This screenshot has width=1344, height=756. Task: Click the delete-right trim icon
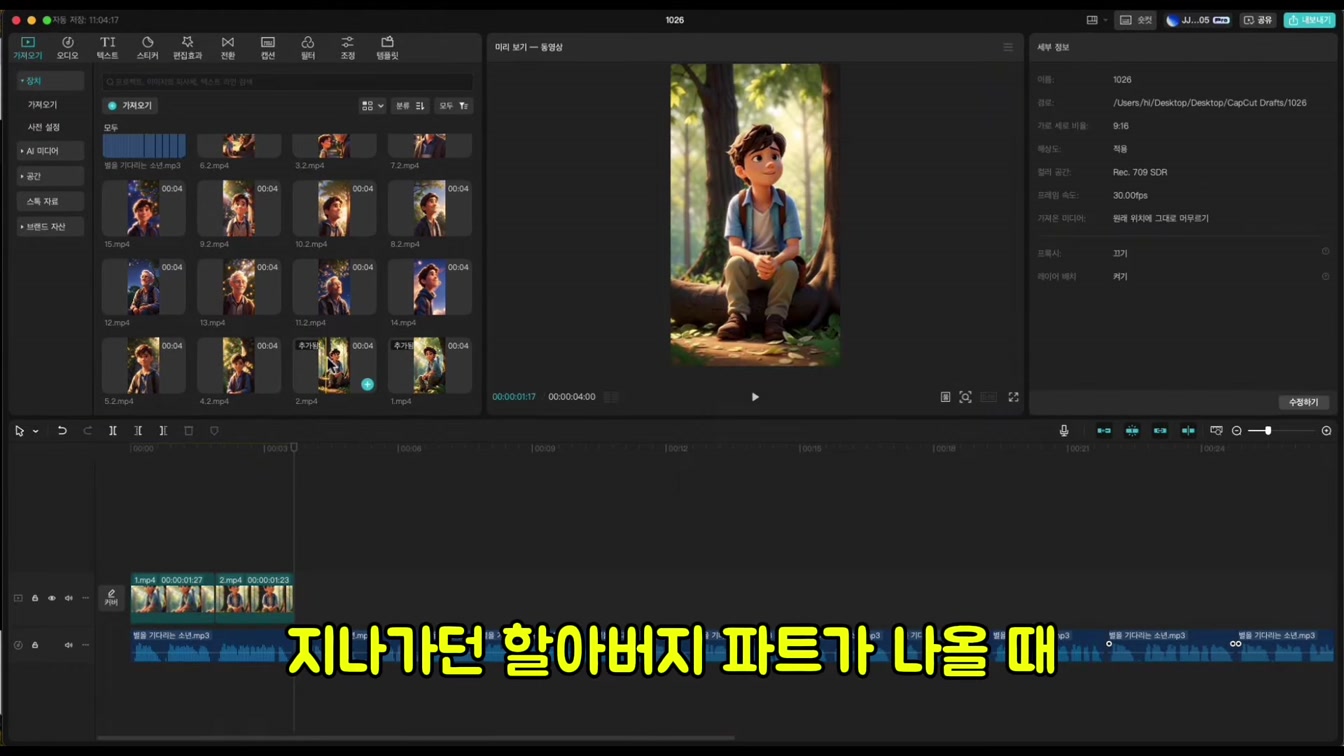point(163,431)
